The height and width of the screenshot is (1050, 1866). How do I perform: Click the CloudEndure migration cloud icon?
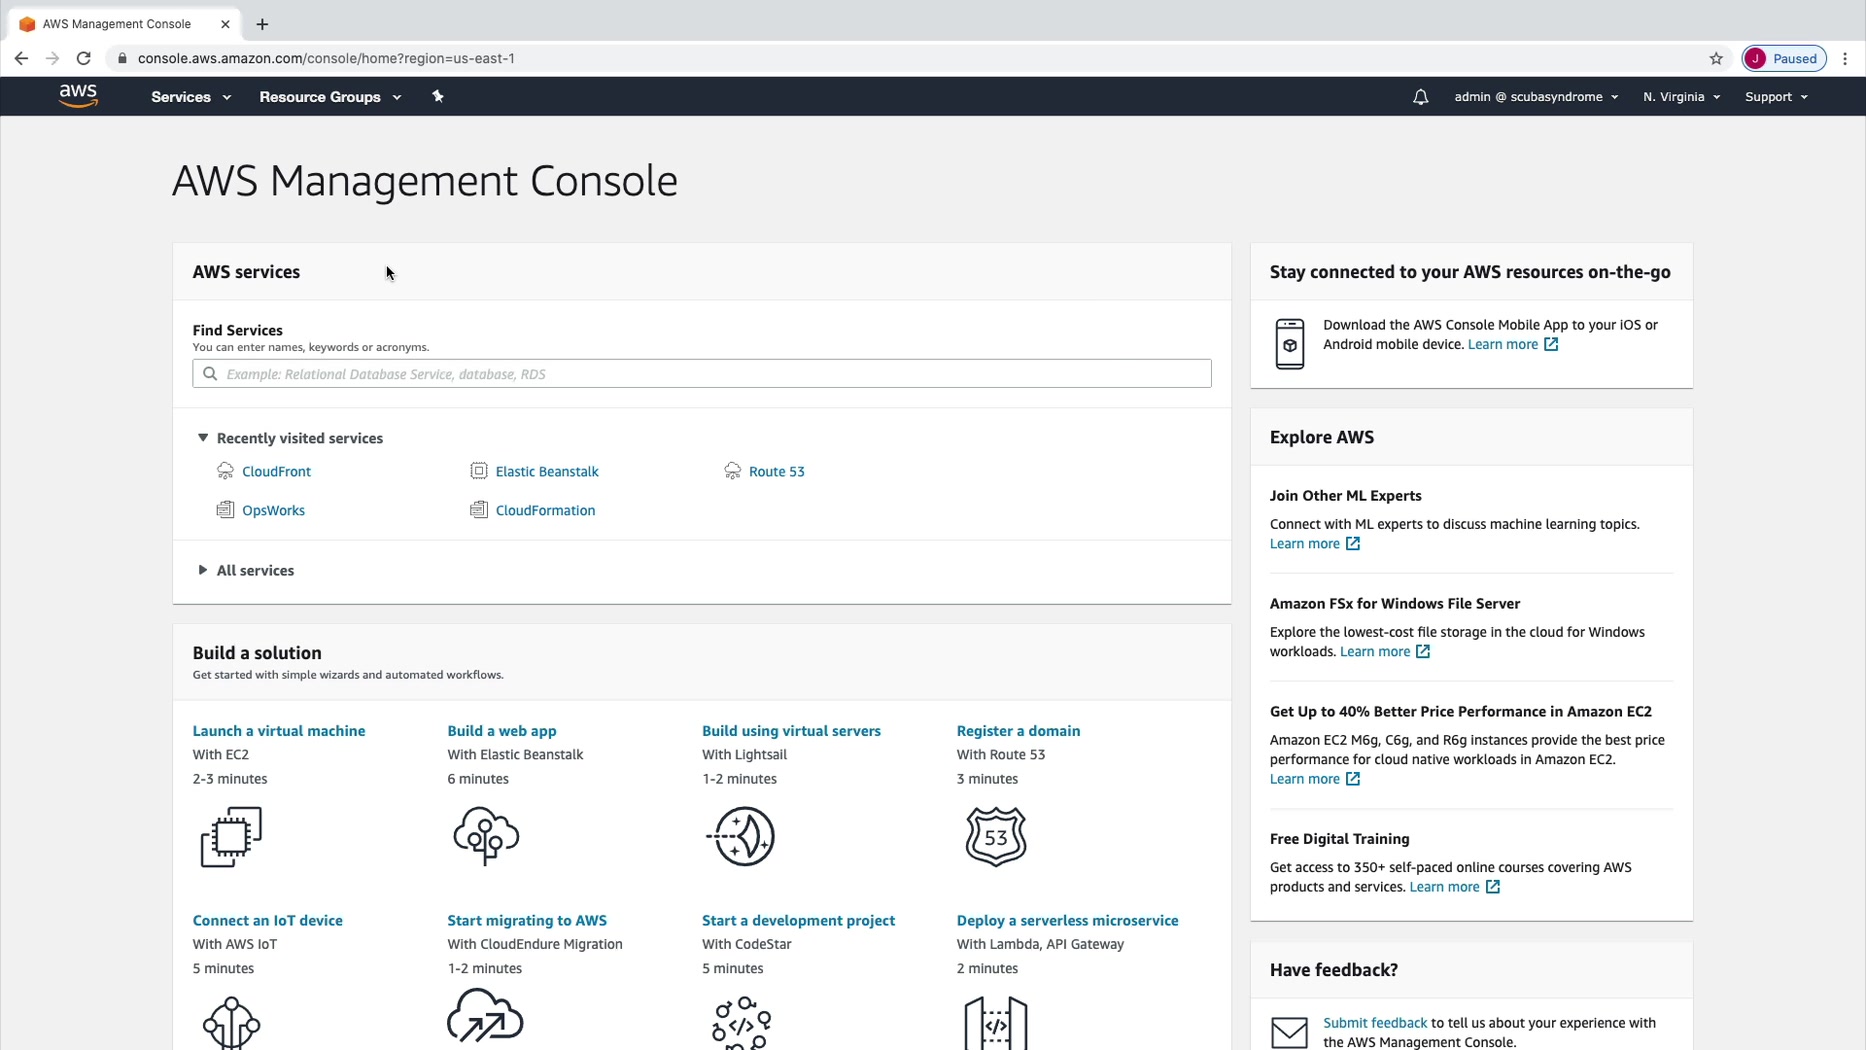[485, 1017]
